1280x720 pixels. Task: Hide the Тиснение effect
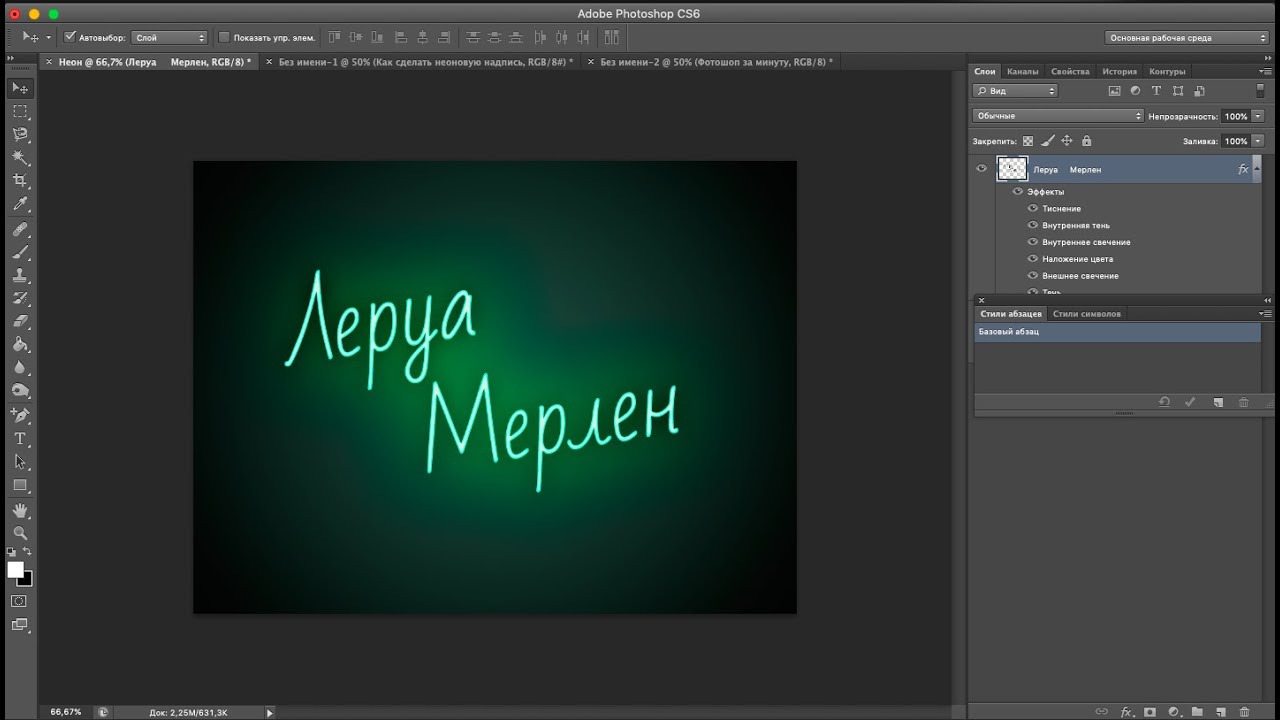(1034, 208)
